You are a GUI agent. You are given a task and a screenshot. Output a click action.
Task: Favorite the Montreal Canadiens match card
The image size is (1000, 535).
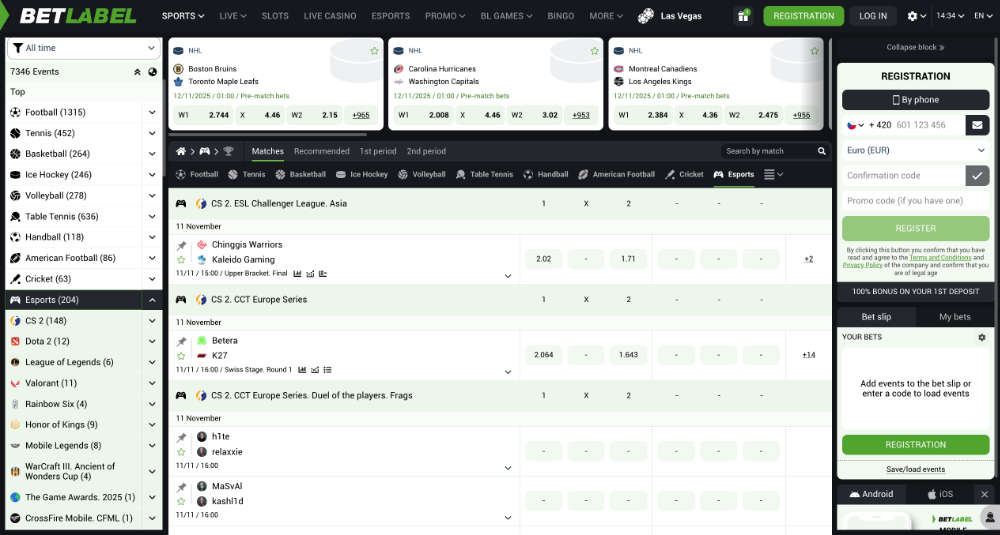point(814,51)
